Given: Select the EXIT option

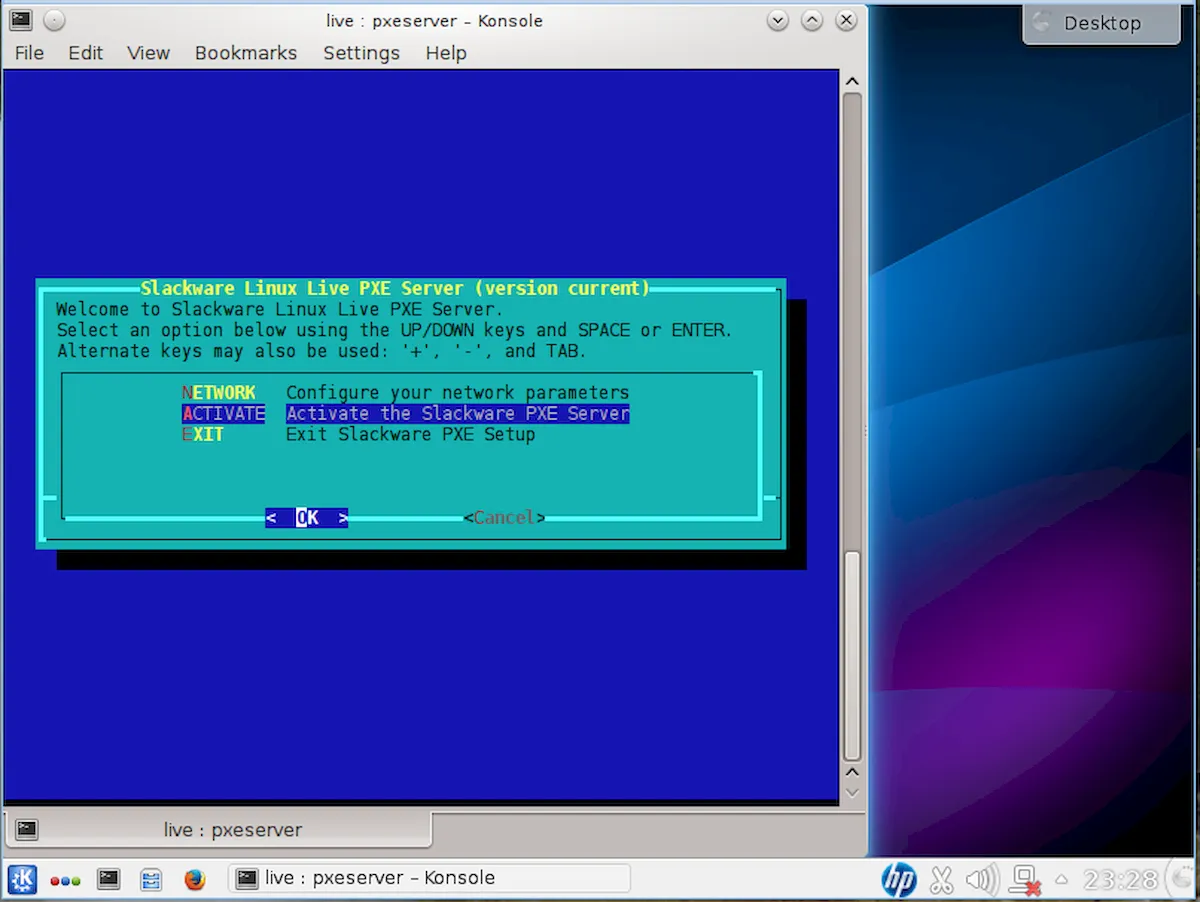Looking at the screenshot, I should point(203,435).
